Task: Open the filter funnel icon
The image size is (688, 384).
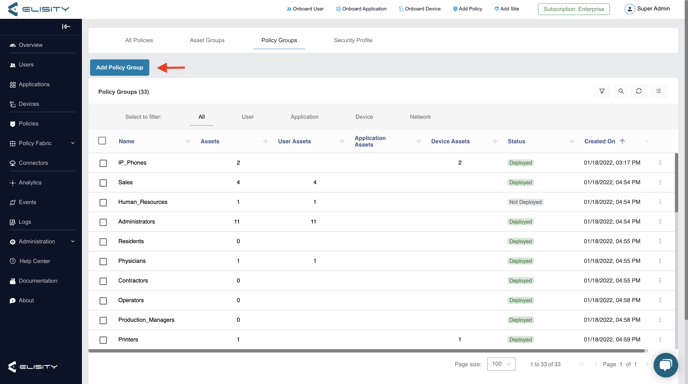Action: [x=602, y=91]
